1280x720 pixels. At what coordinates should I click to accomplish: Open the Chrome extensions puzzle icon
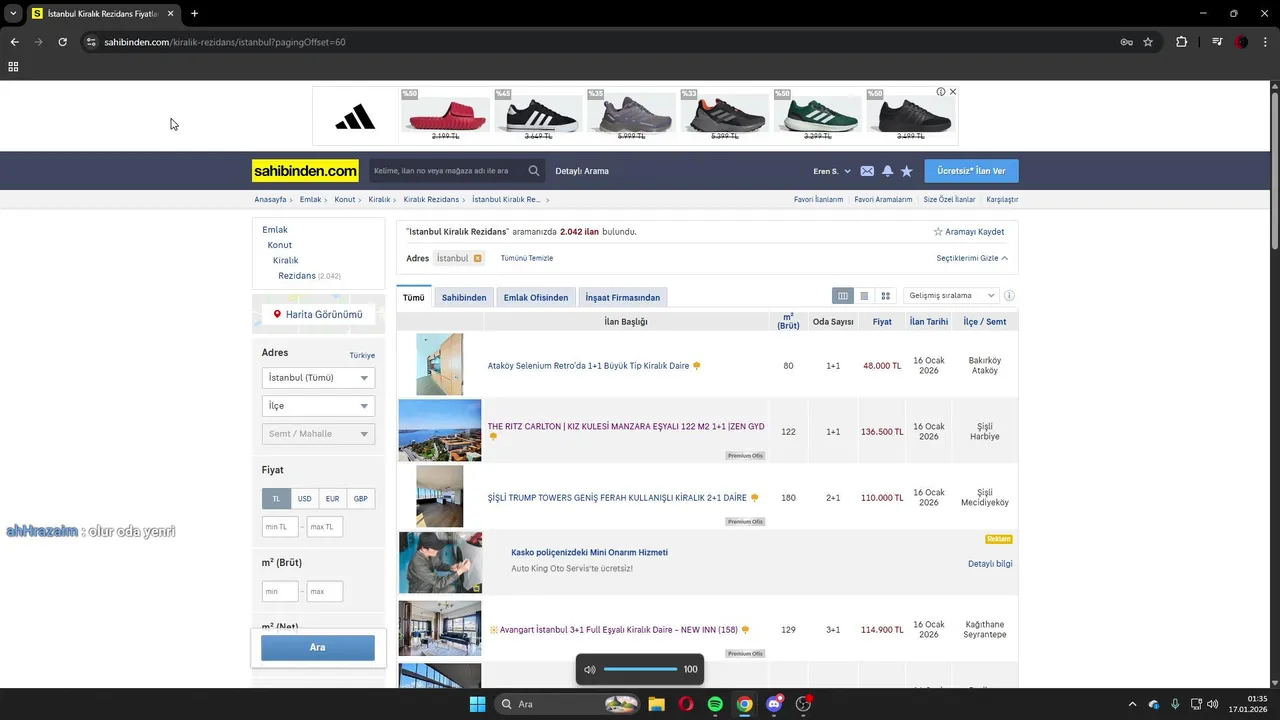click(x=1182, y=42)
